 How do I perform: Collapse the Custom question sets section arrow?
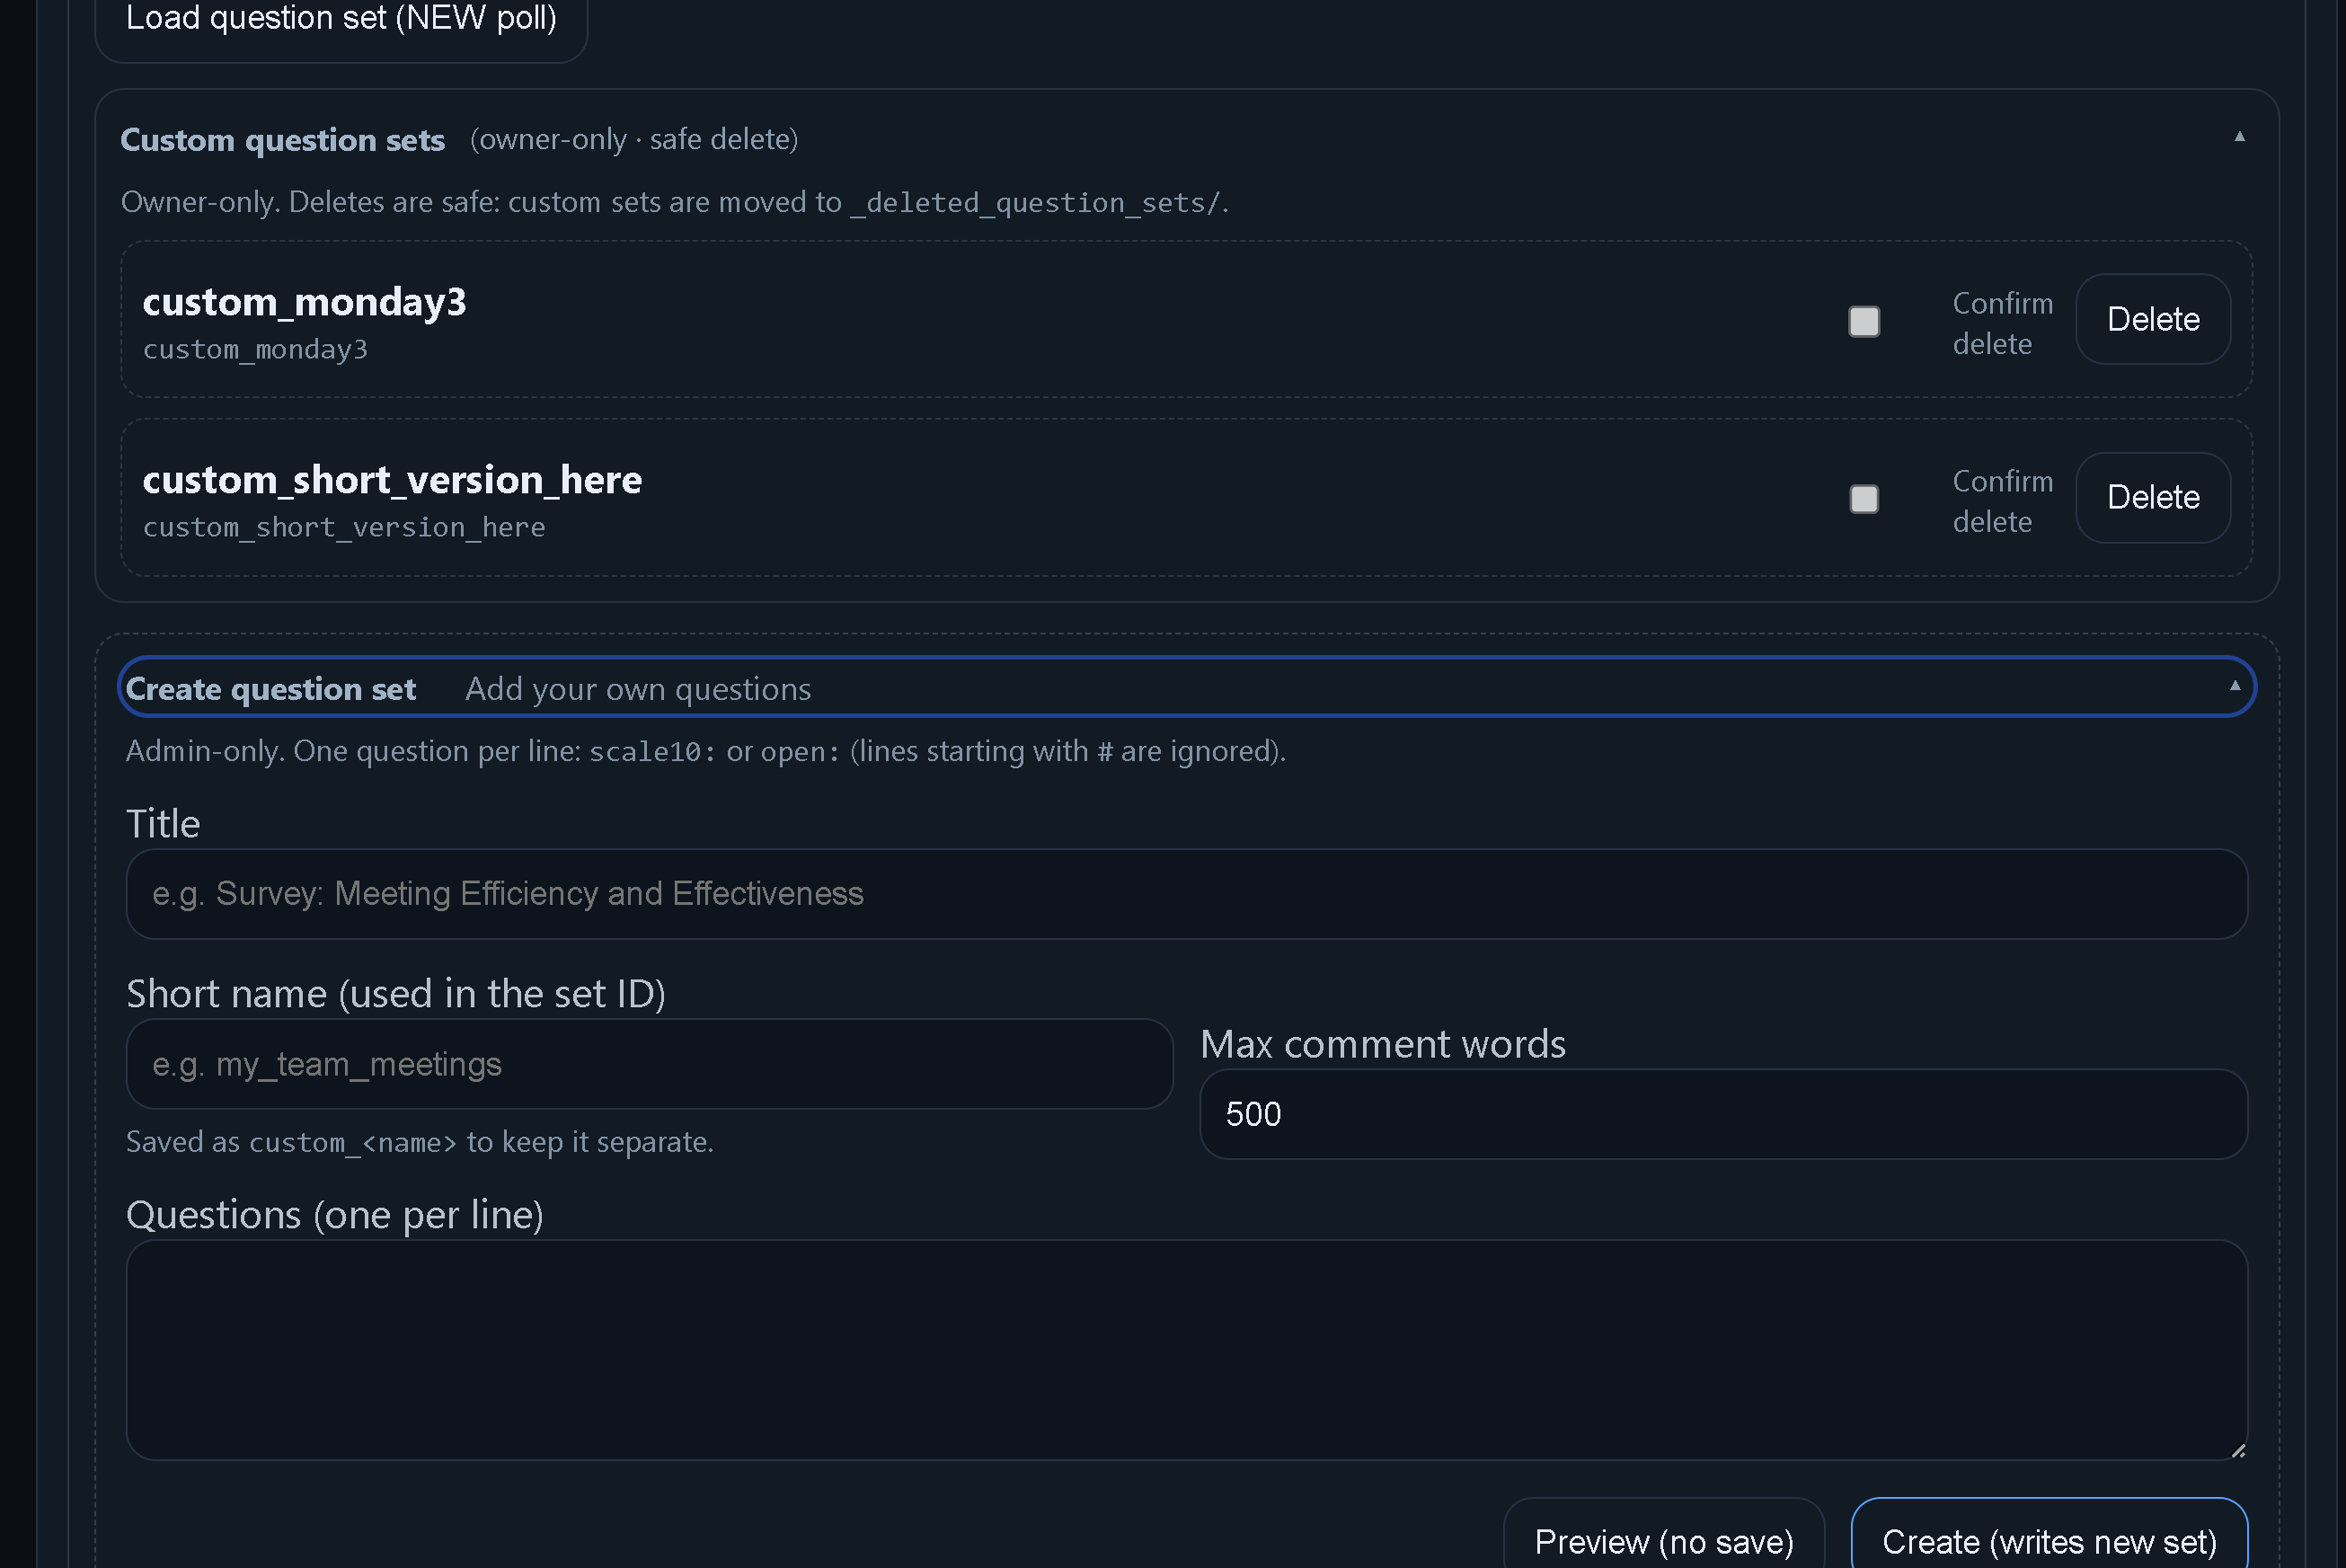(2239, 137)
